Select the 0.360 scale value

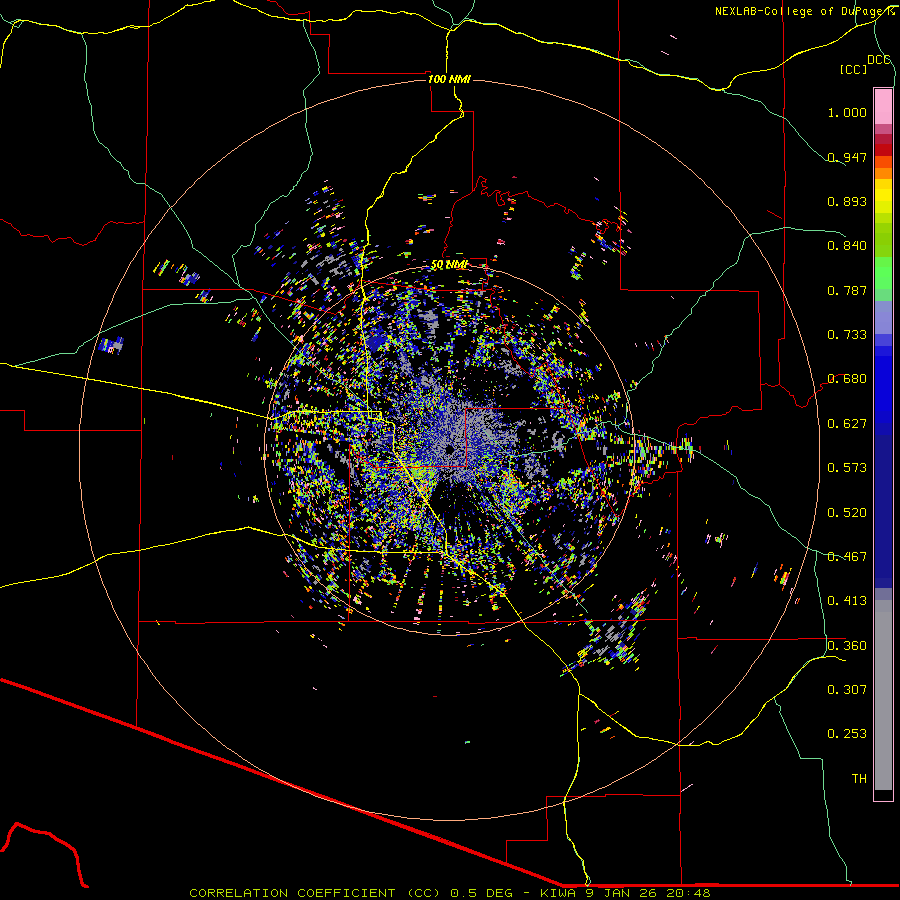coord(847,646)
